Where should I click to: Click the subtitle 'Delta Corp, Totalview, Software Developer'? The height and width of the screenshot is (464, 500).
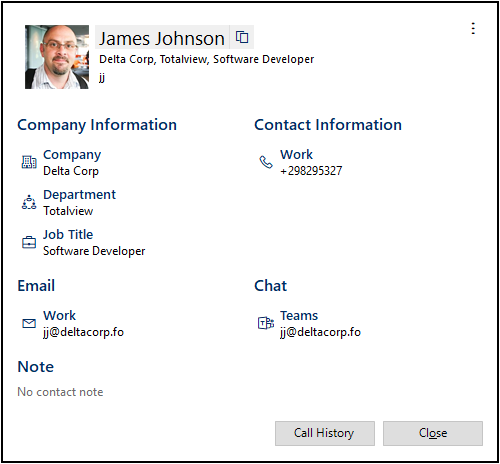coord(207,59)
